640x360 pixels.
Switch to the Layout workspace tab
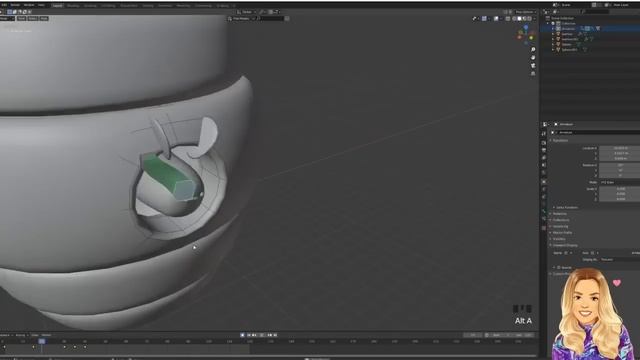pyautogui.click(x=58, y=6)
